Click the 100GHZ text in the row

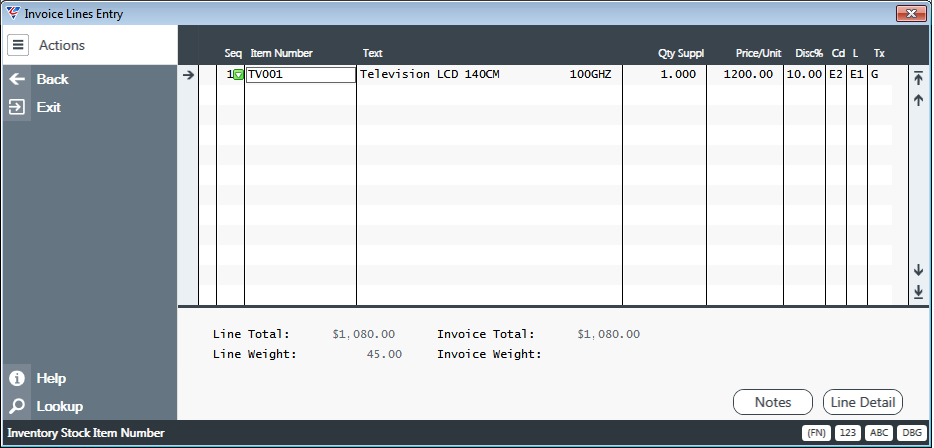tap(590, 74)
